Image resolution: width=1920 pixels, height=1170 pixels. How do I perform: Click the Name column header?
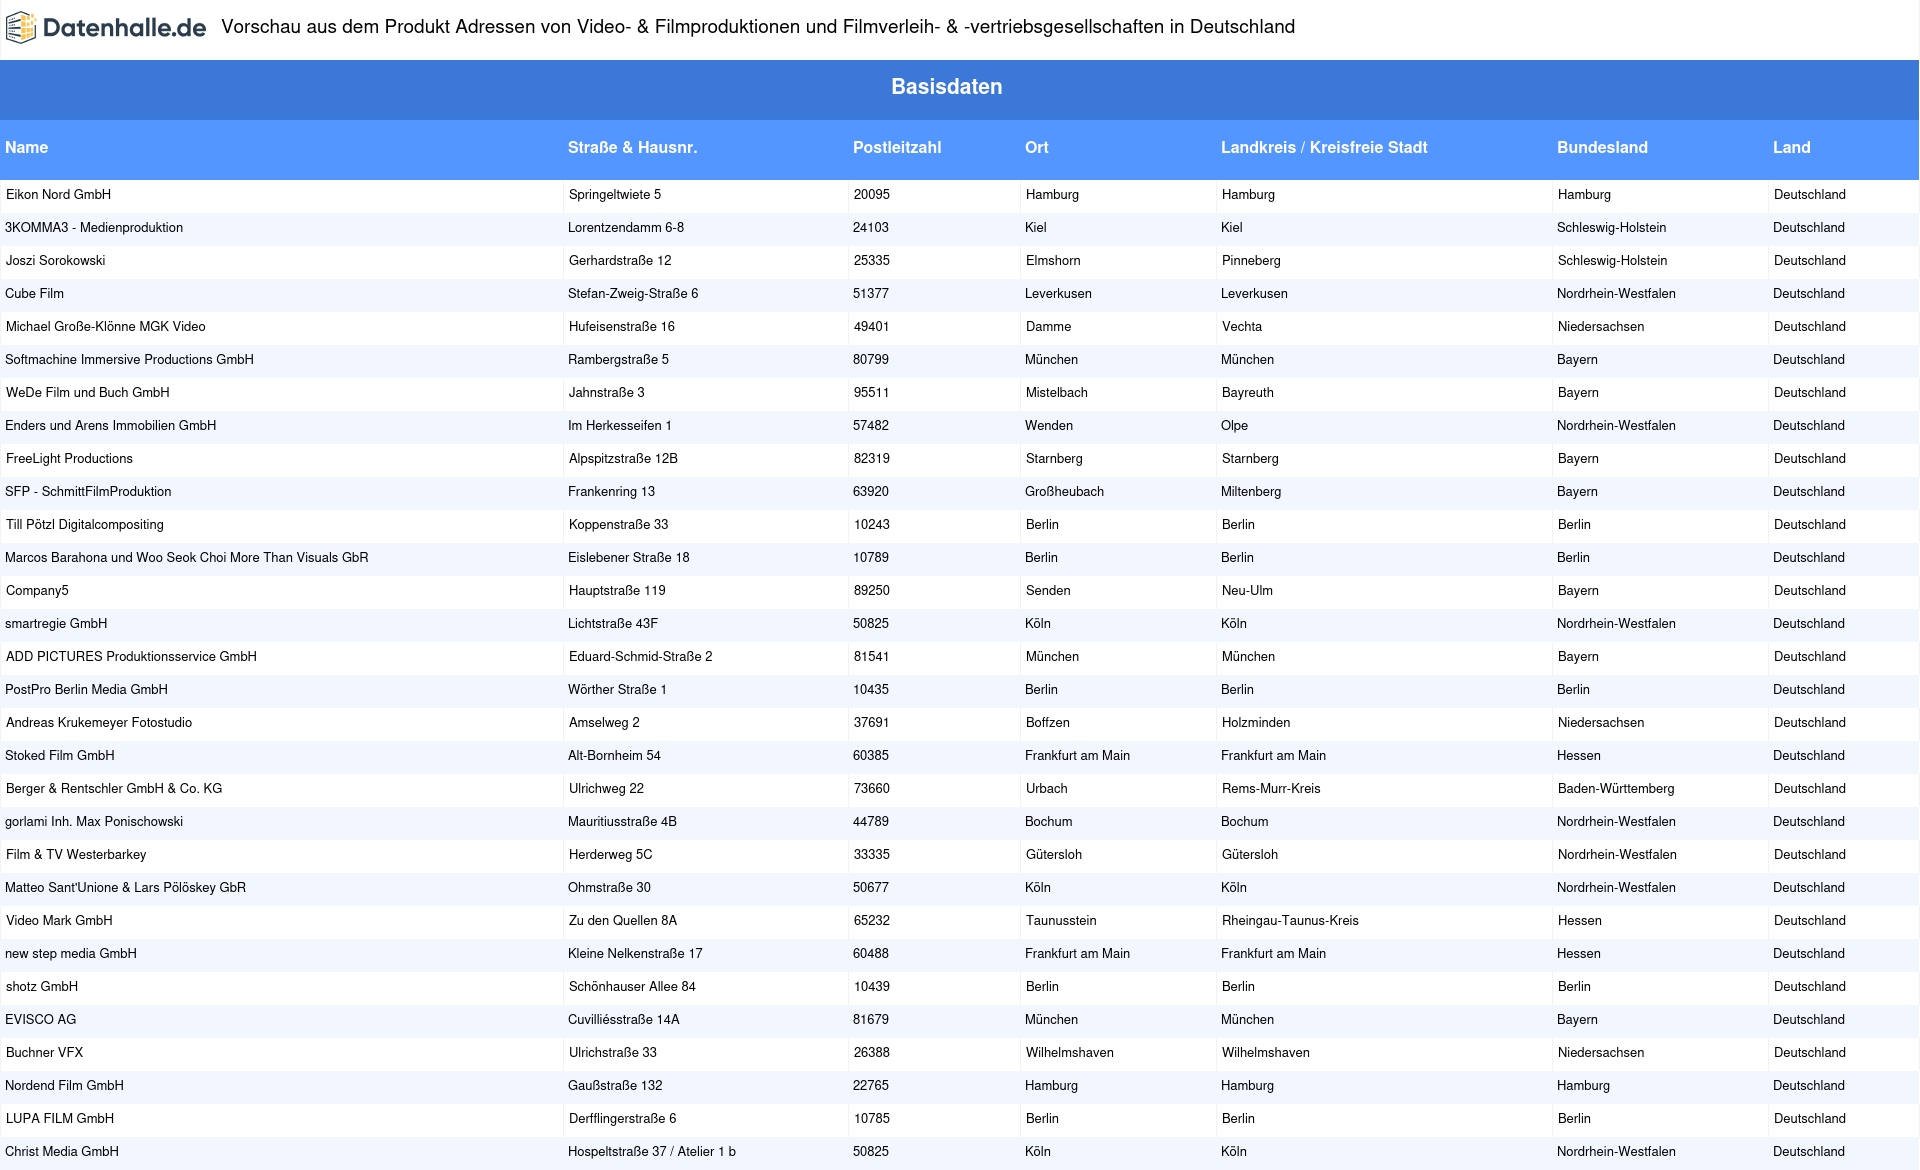click(x=27, y=148)
